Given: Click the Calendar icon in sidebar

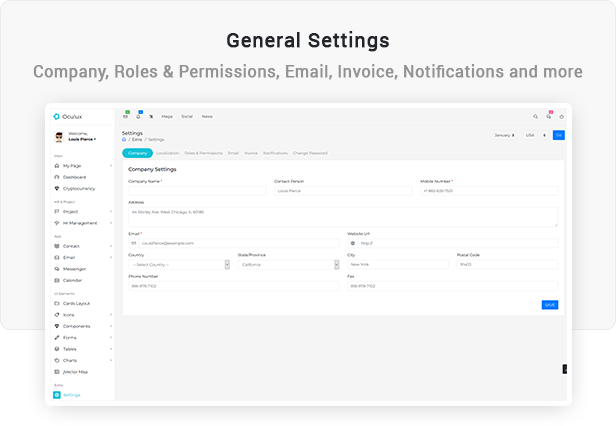Looking at the screenshot, I should tap(57, 280).
